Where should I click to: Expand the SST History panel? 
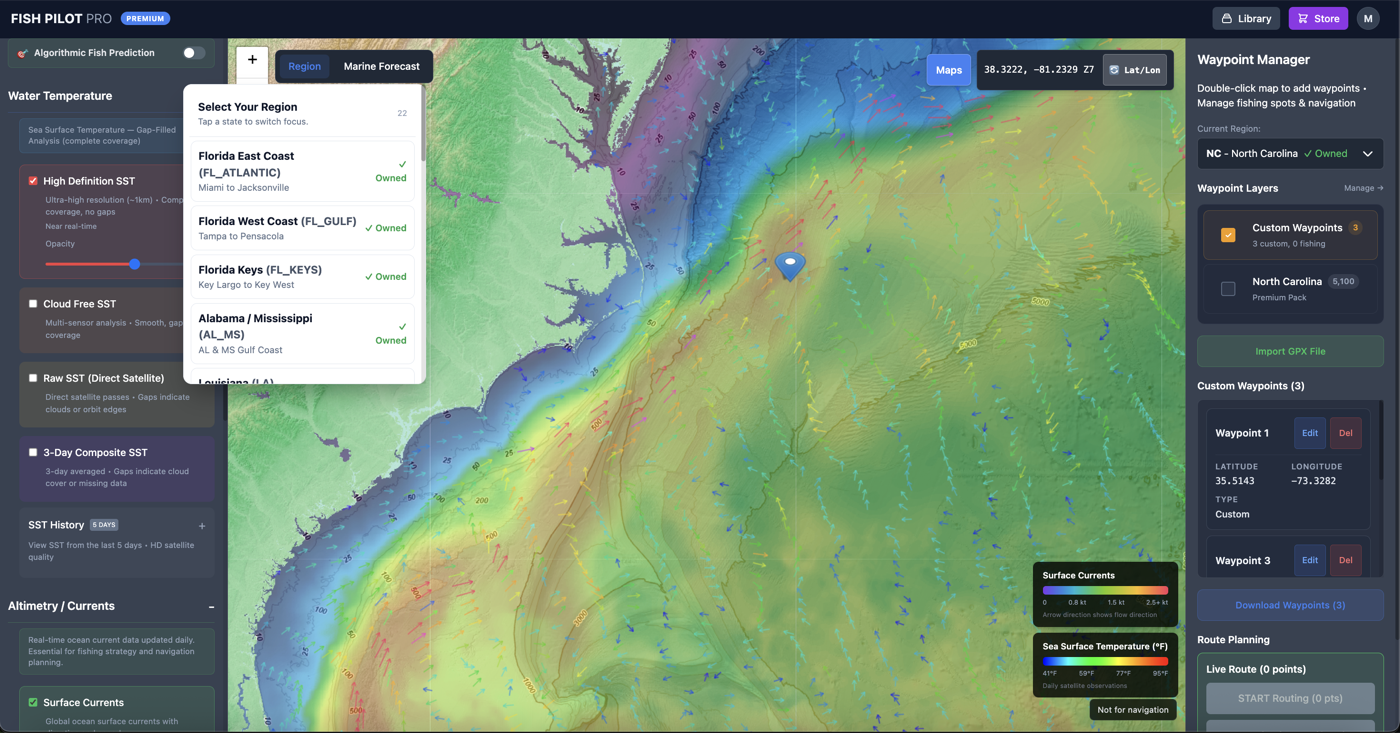[201, 525]
